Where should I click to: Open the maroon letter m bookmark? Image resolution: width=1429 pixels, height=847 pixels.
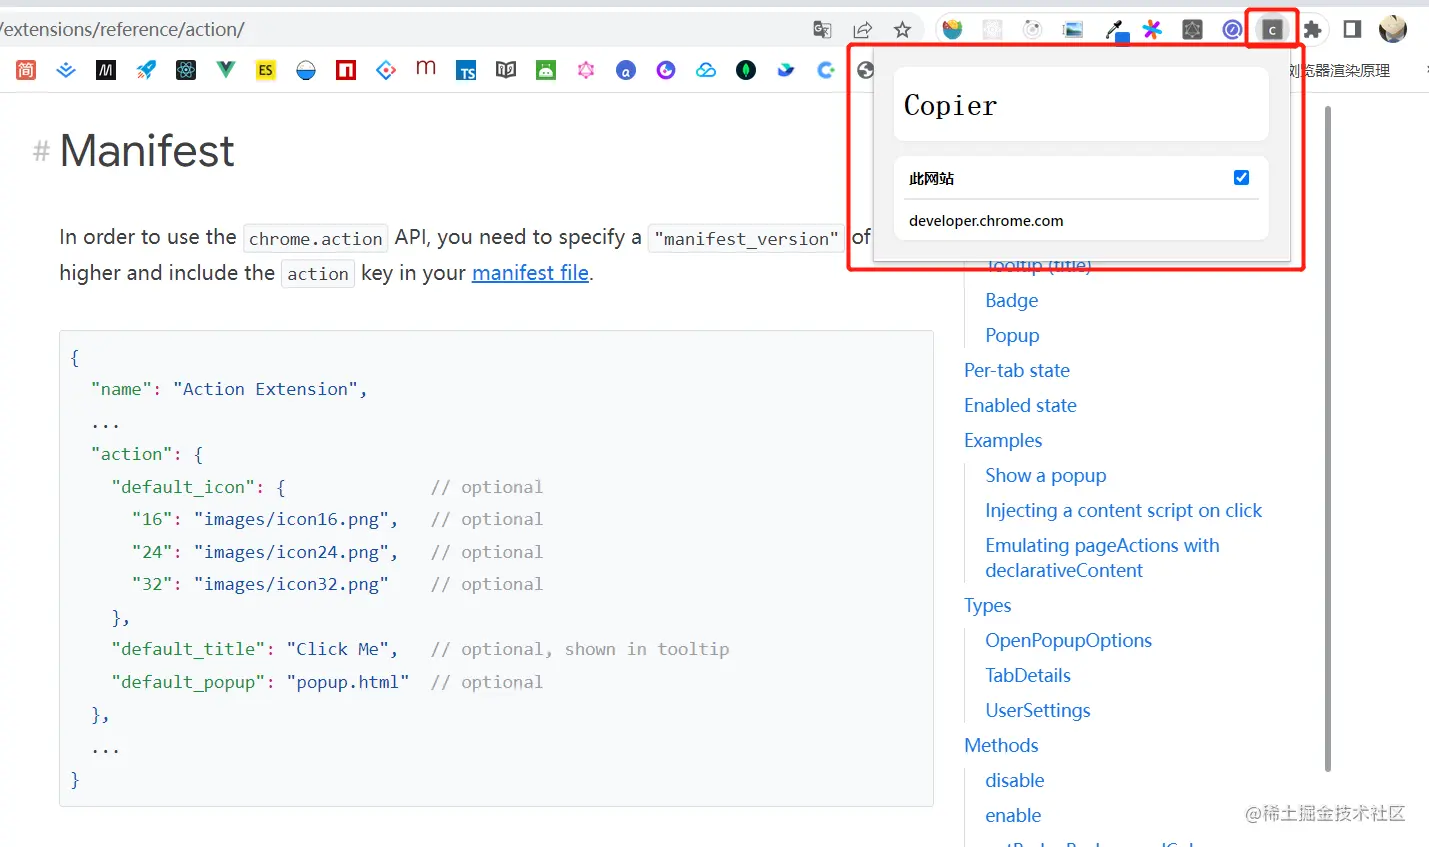click(426, 68)
